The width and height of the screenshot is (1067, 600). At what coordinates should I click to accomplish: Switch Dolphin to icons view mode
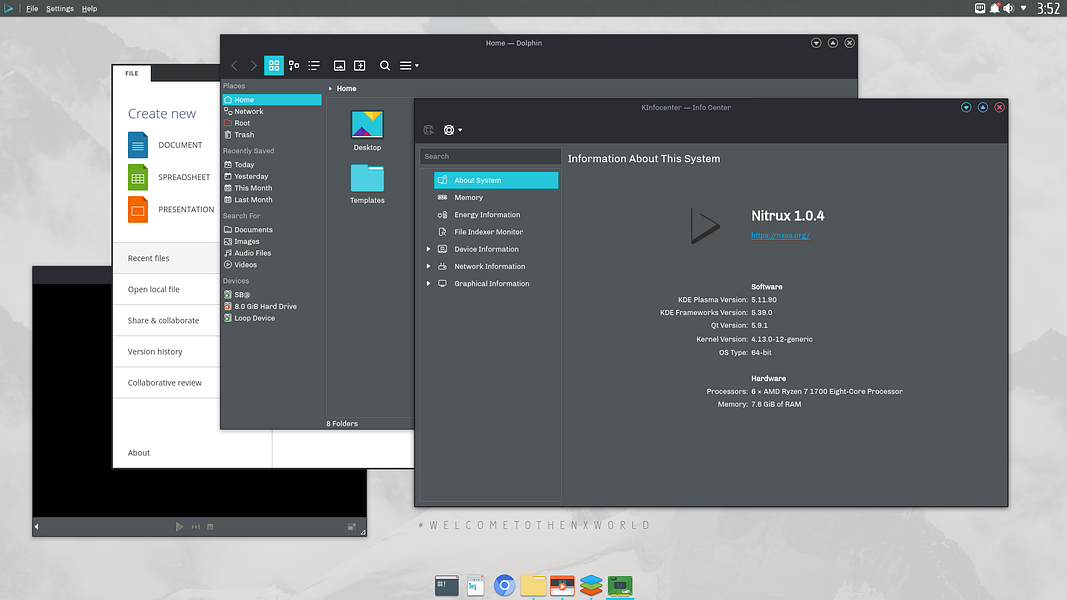click(274, 65)
